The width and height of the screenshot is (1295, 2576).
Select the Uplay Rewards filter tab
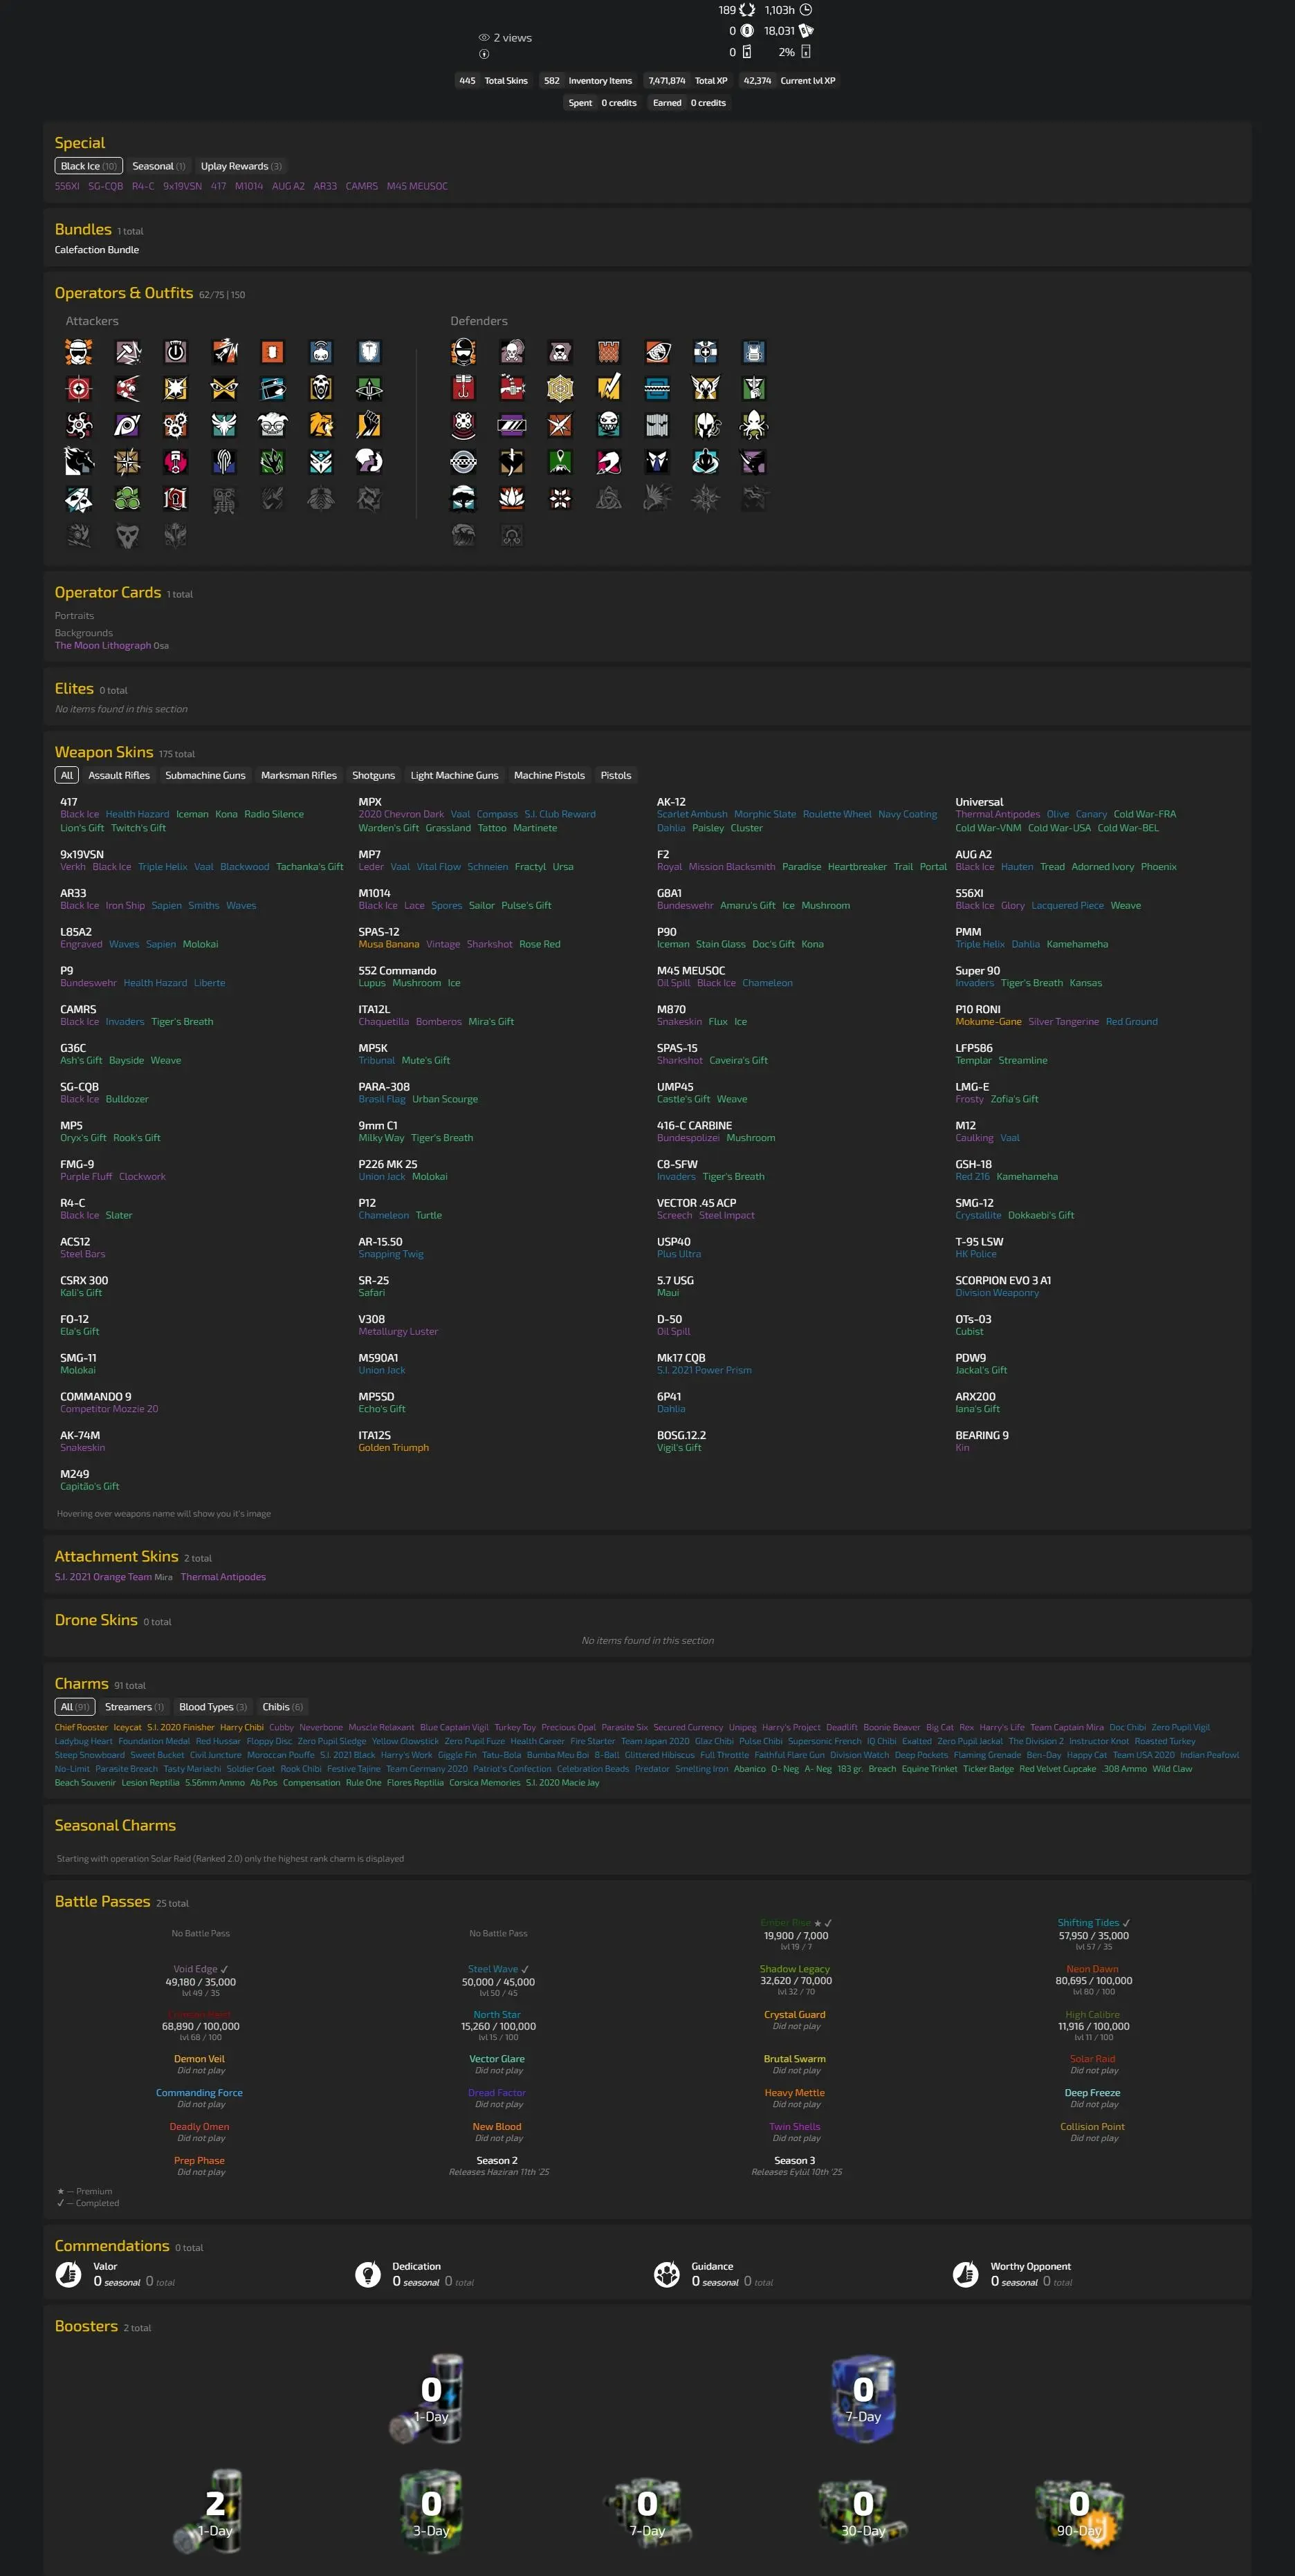point(240,166)
